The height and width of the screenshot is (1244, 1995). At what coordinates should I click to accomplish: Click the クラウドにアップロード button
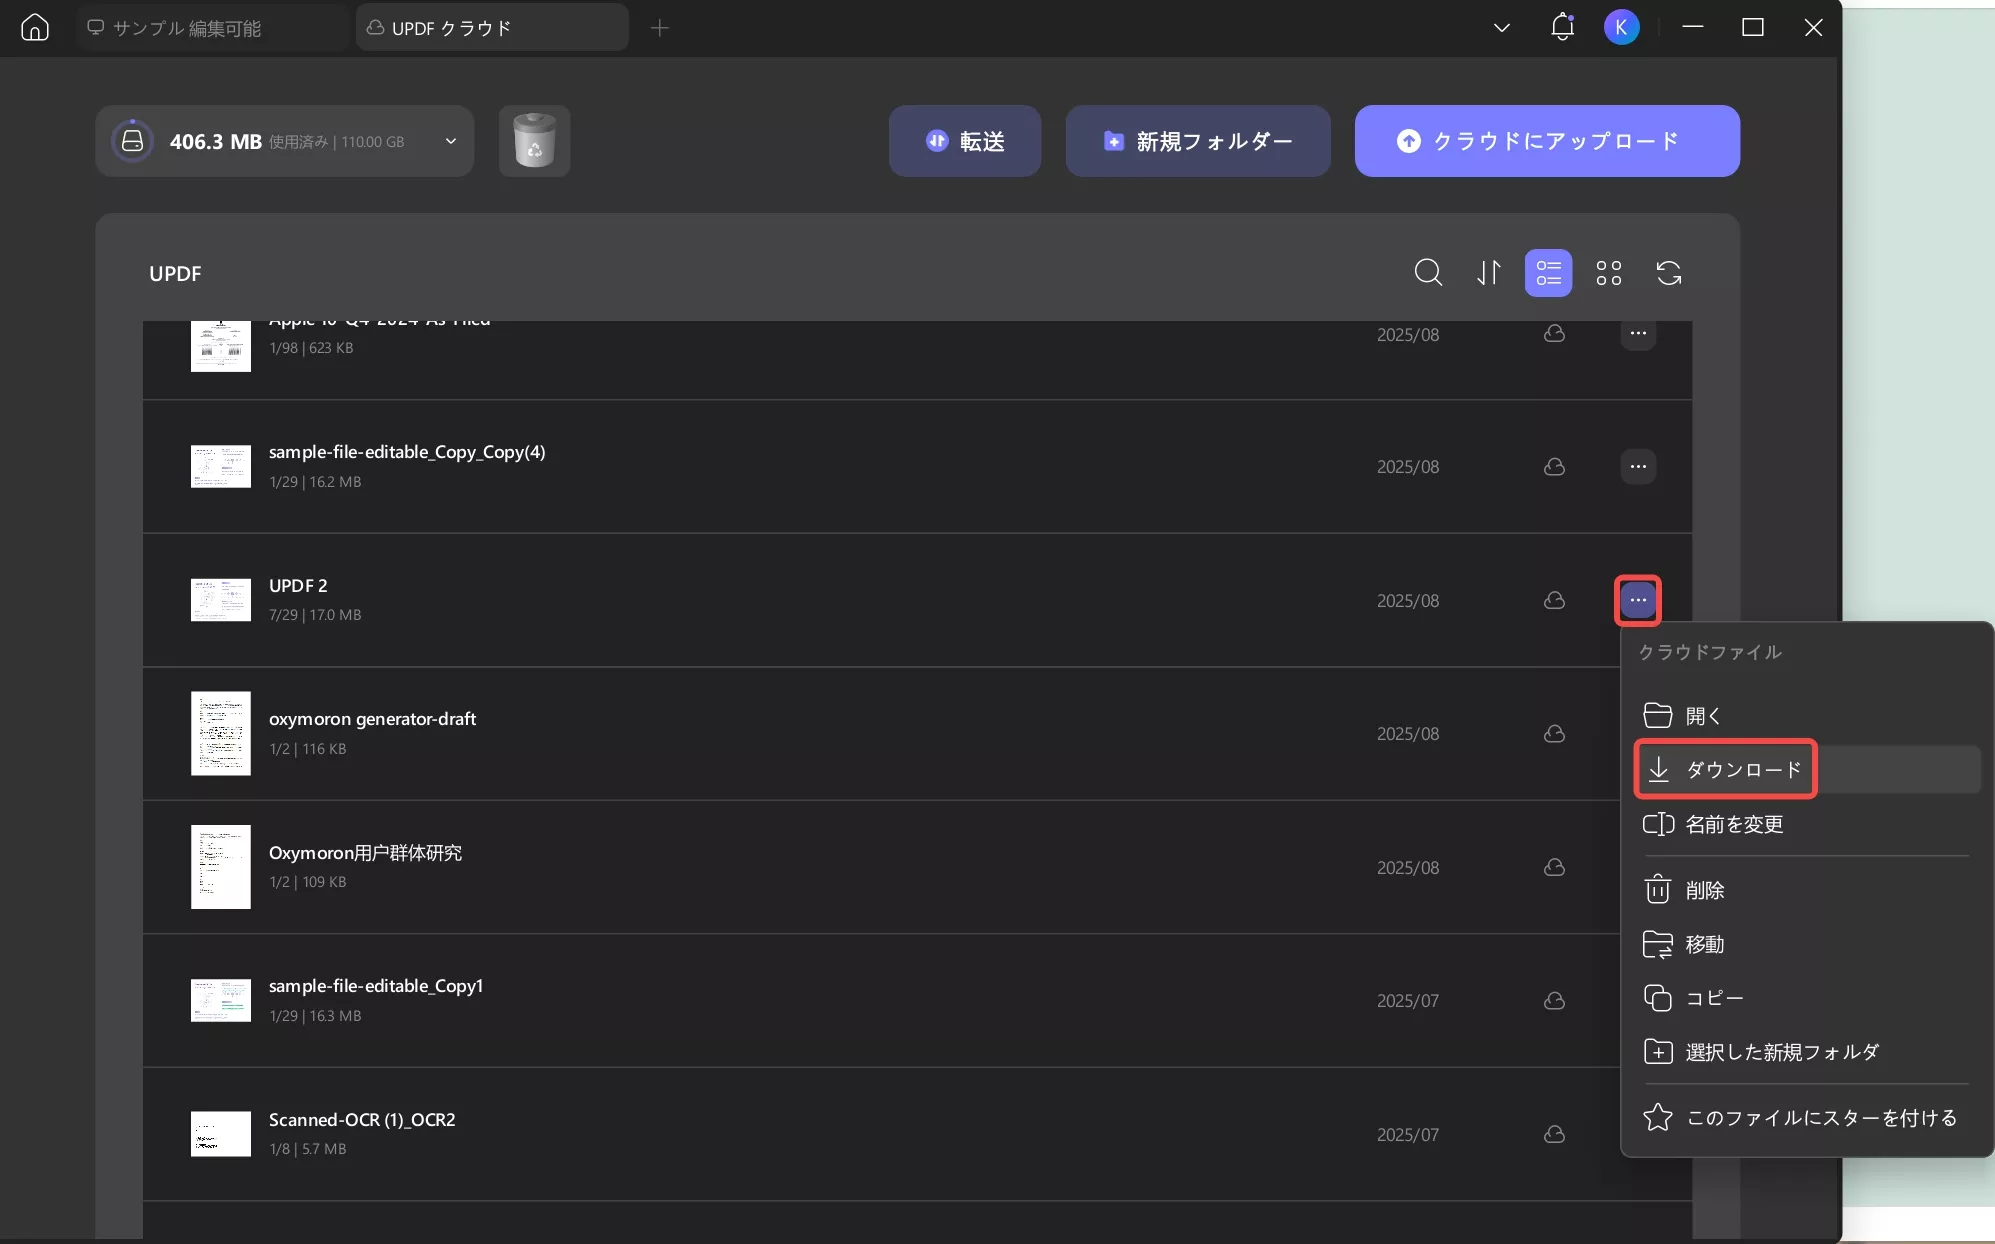(1546, 141)
